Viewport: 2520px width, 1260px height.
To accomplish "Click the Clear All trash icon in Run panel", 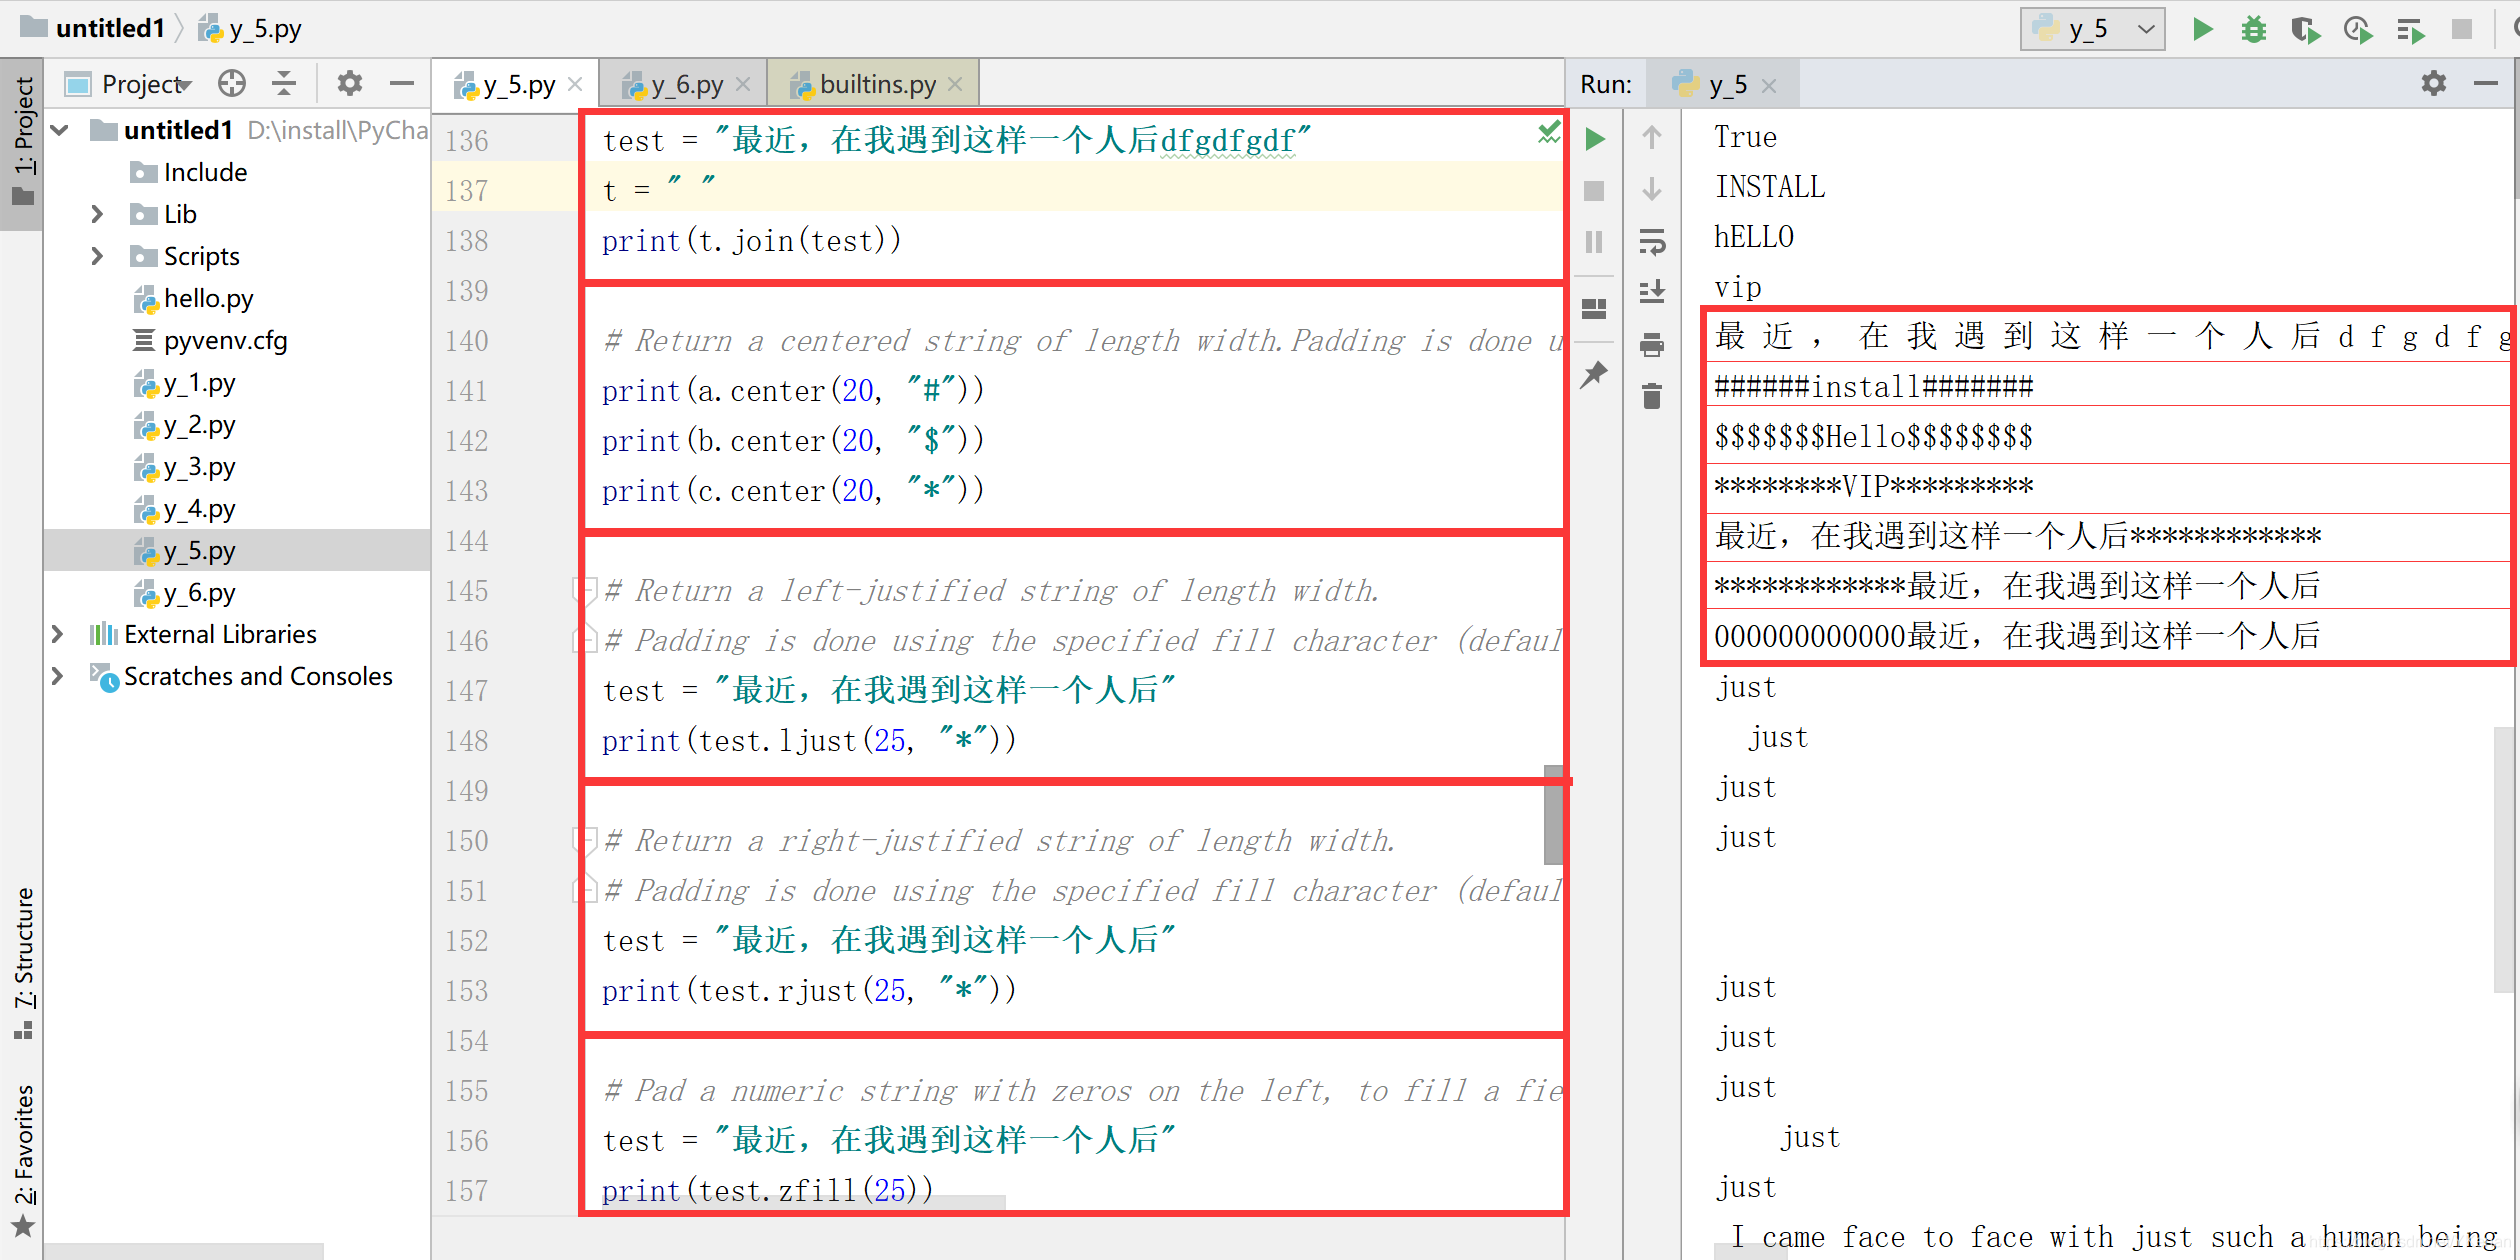I will (1652, 397).
